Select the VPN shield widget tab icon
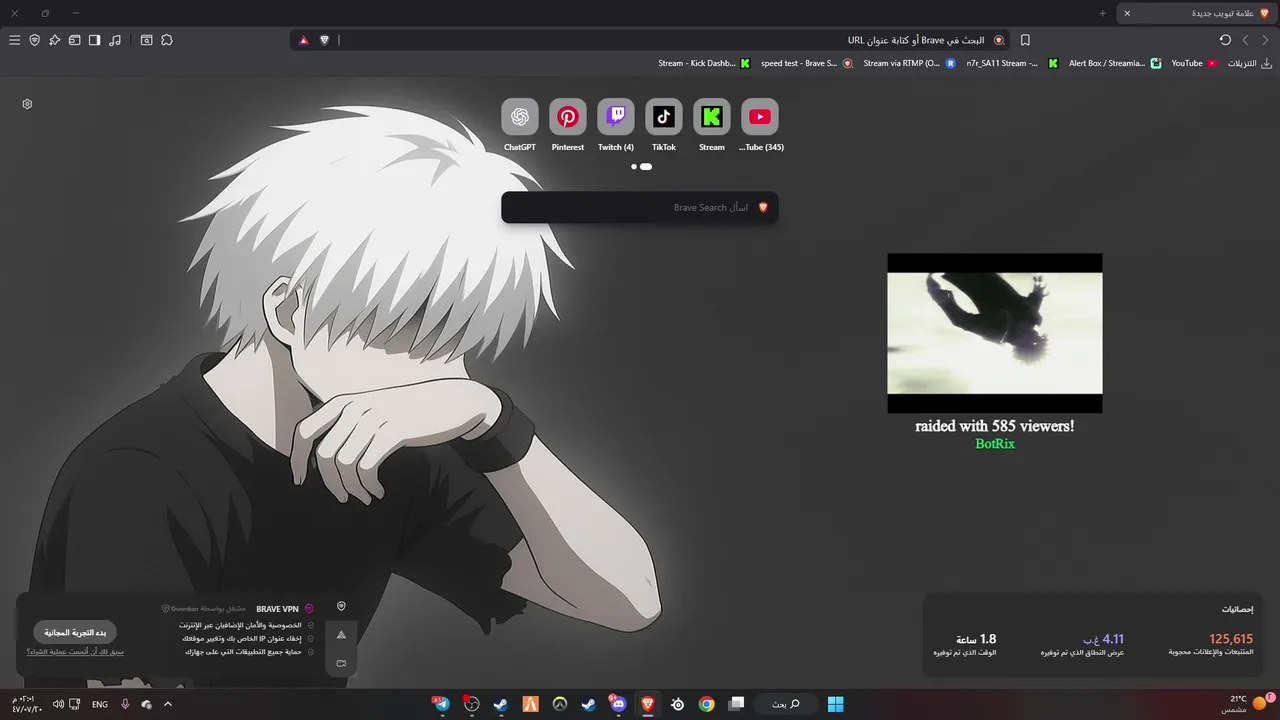1280x720 pixels. pos(341,606)
